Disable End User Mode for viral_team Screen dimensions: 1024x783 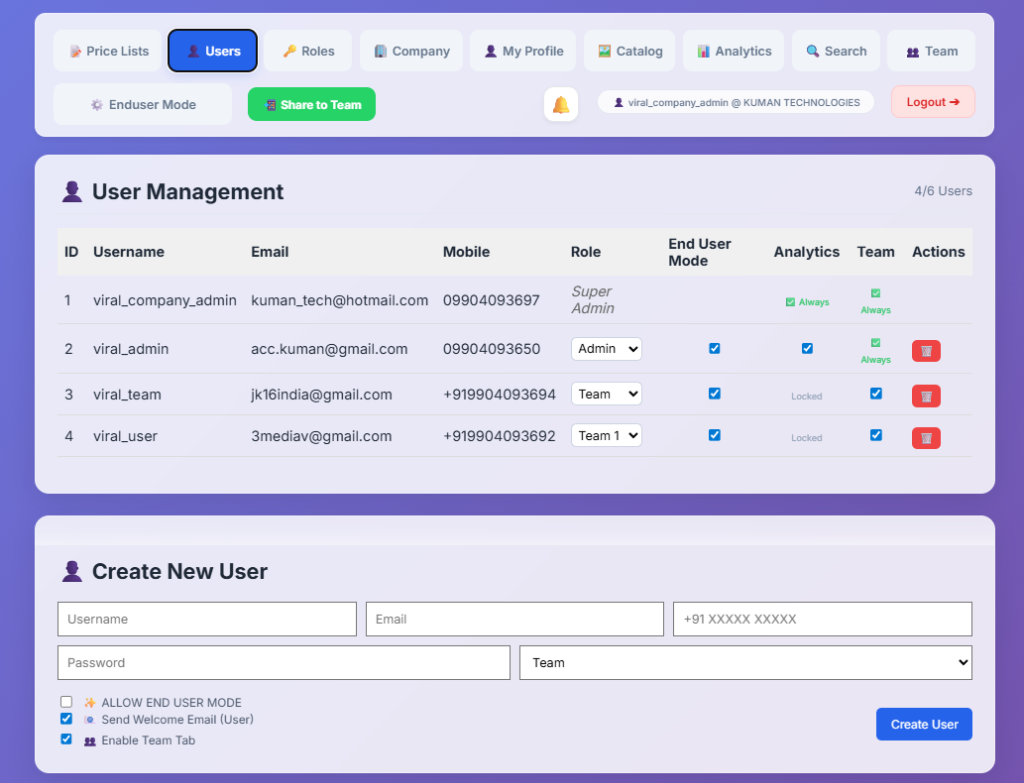pos(714,393)
